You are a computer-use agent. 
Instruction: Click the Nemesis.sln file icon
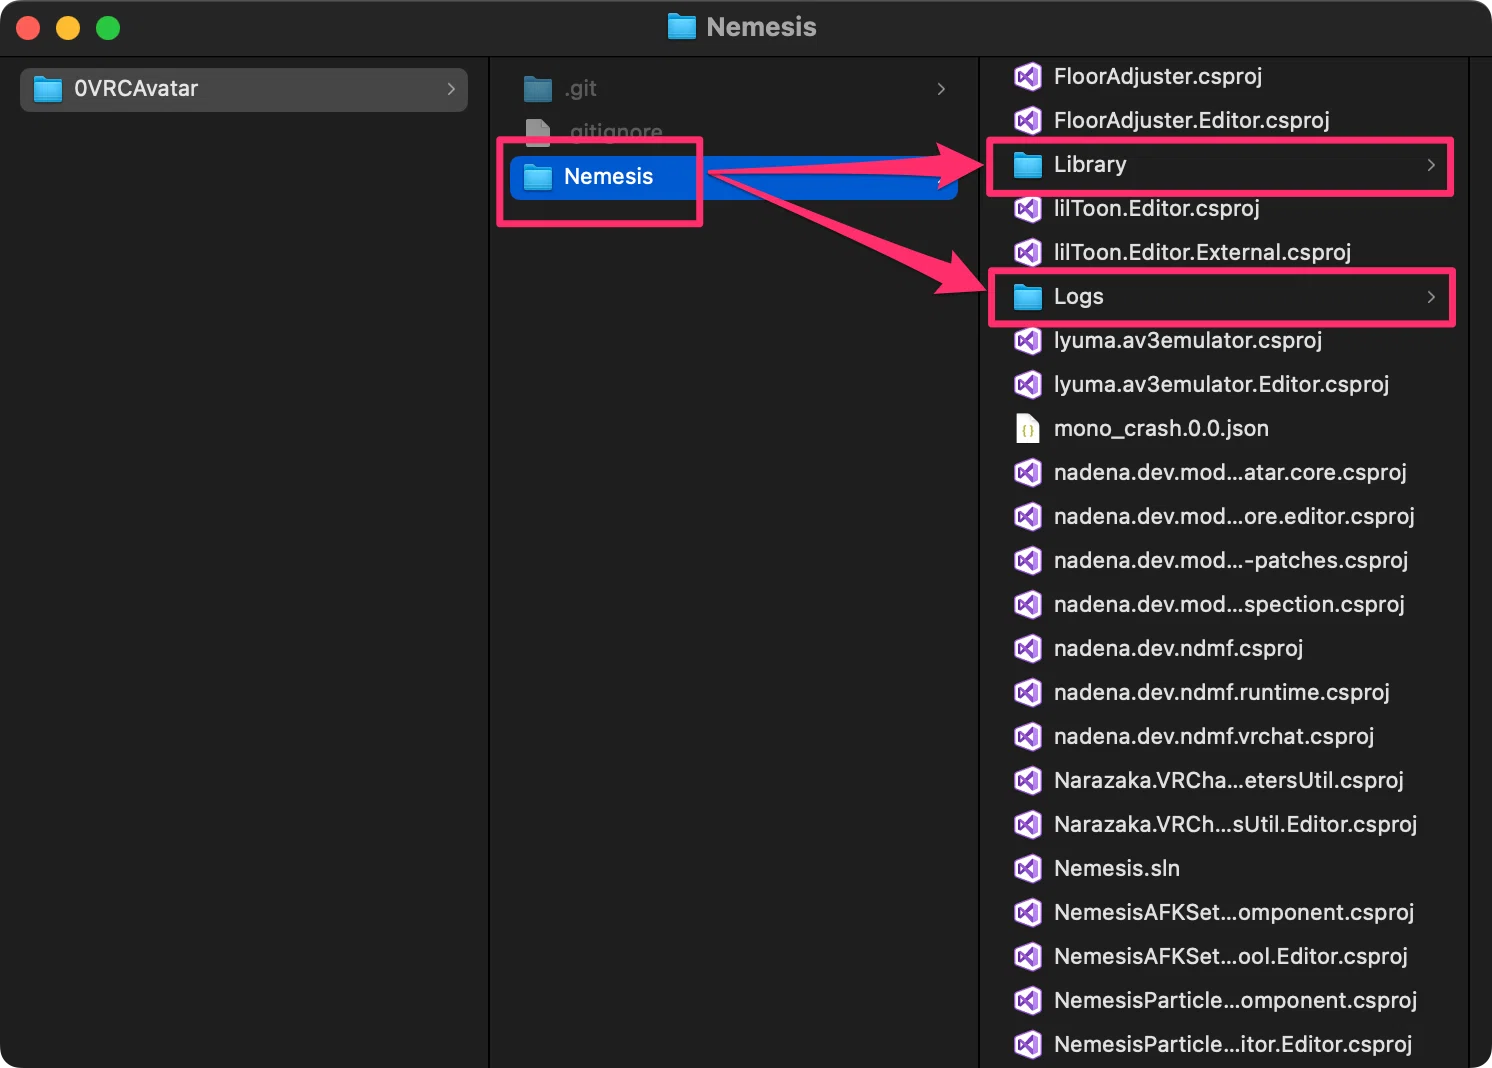[1028, 868]
